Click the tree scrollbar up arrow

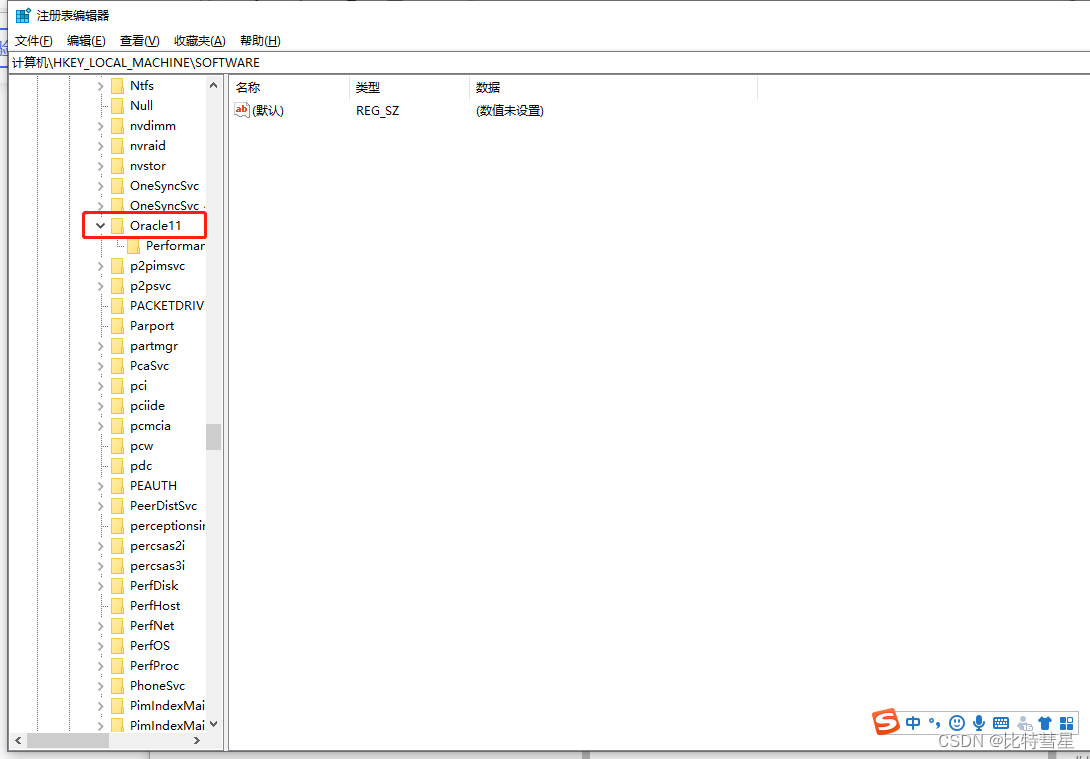click(213, 85)
